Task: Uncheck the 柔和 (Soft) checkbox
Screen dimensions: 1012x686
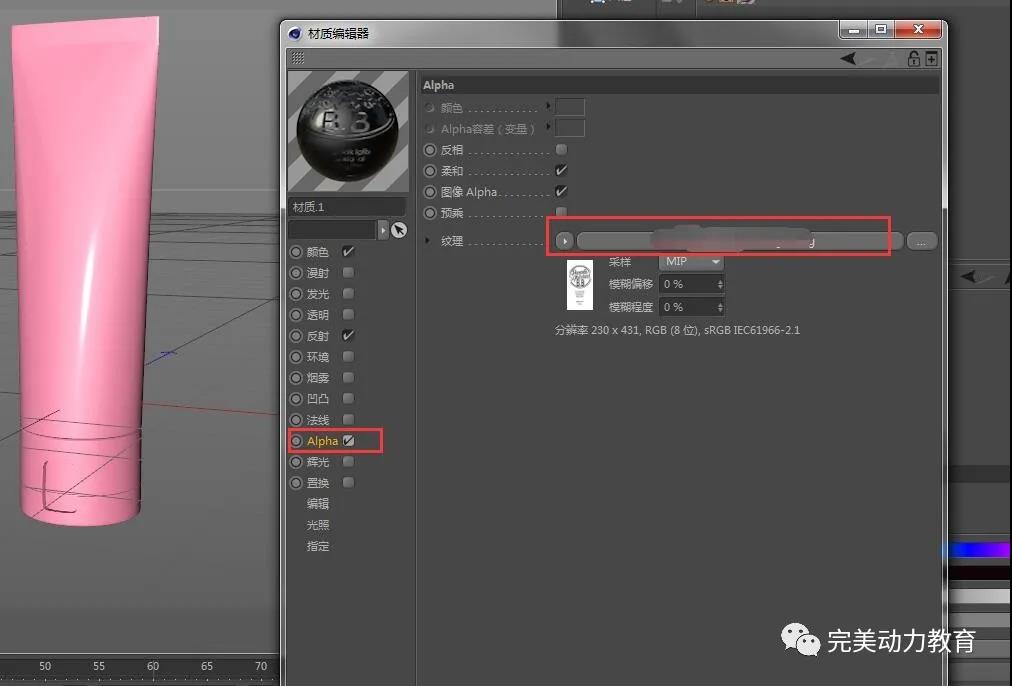Action: tap(561, 171)
